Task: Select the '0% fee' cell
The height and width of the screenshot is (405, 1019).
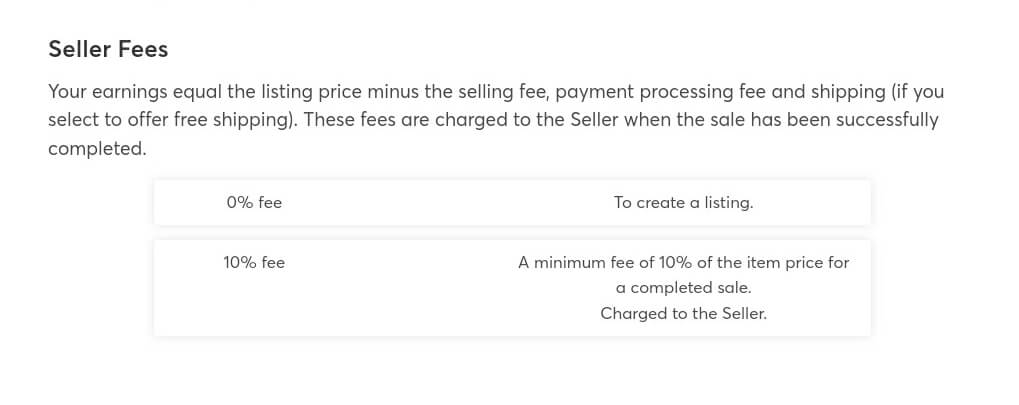Action: pyautogui.click(x=254, y=203)
